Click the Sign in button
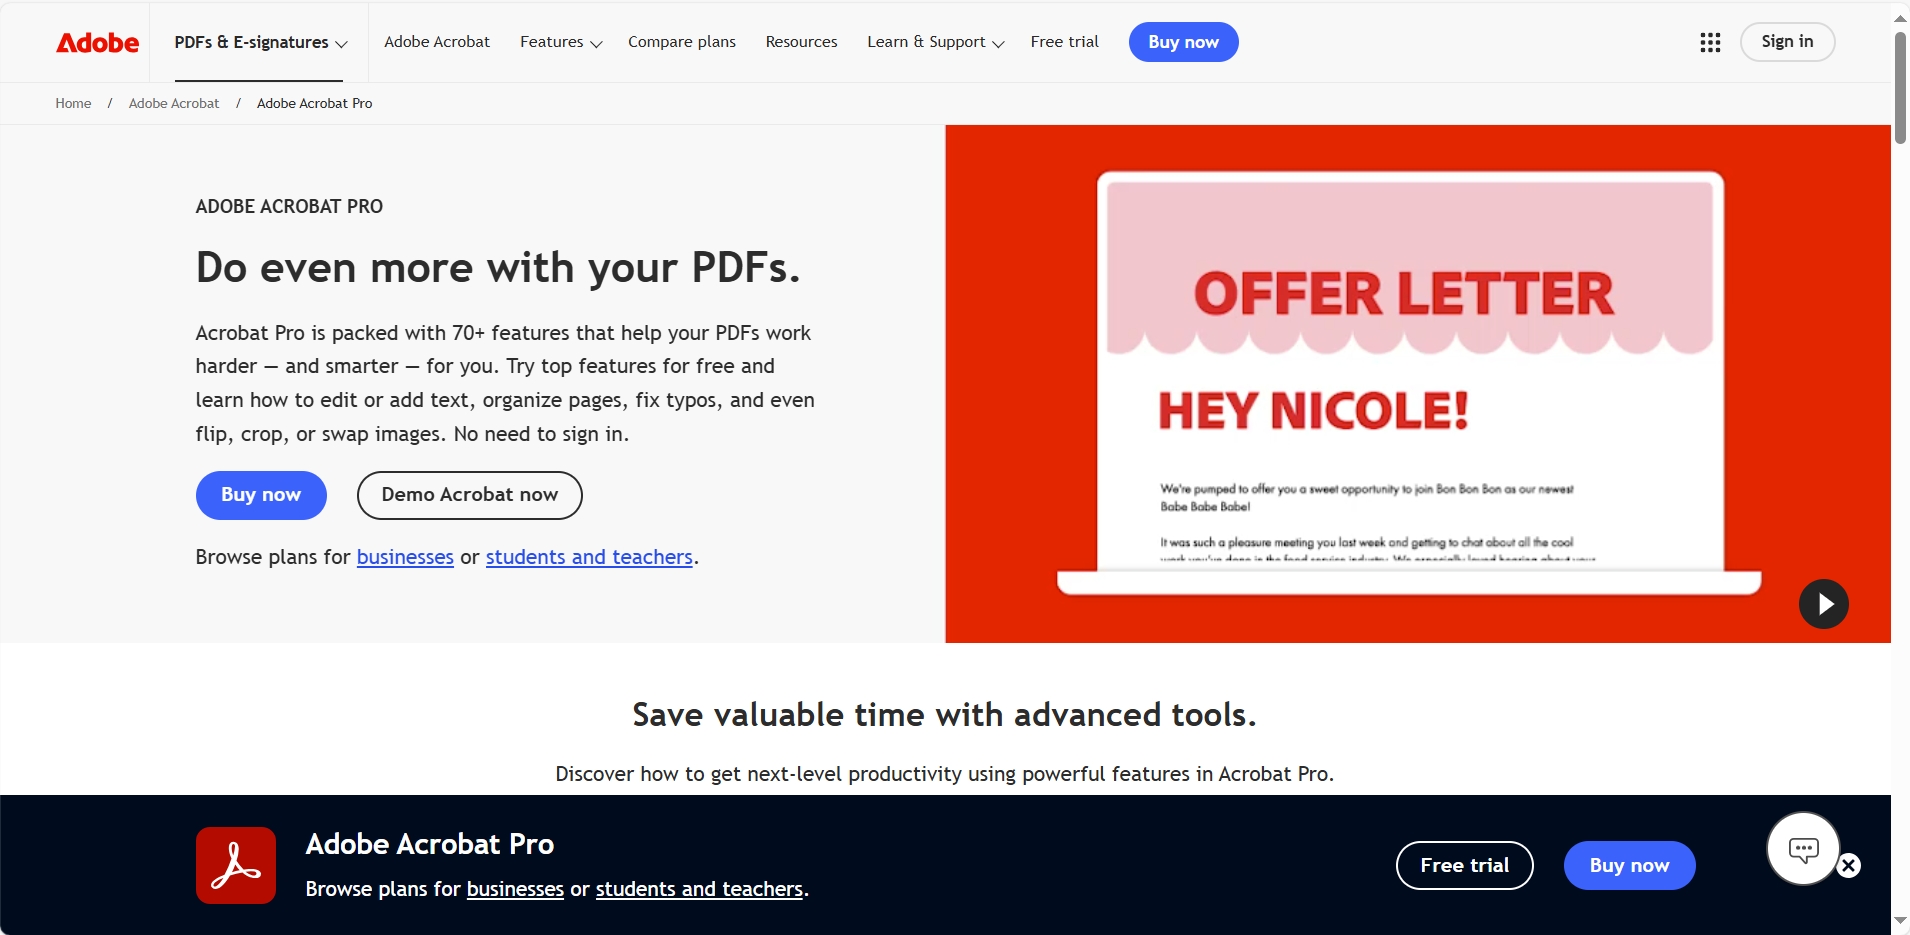The width and height of the screenshot is (1910, 935). click(x=1787, y=42)
